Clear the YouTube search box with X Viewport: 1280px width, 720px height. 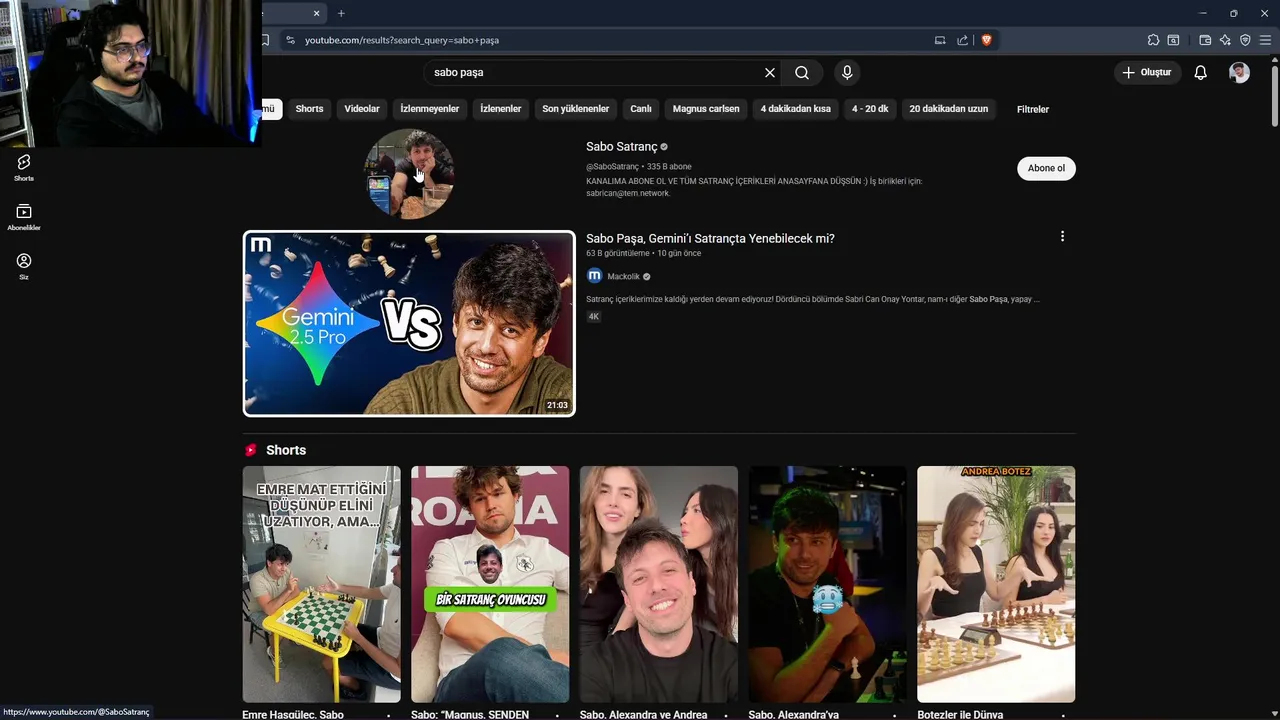770,72
